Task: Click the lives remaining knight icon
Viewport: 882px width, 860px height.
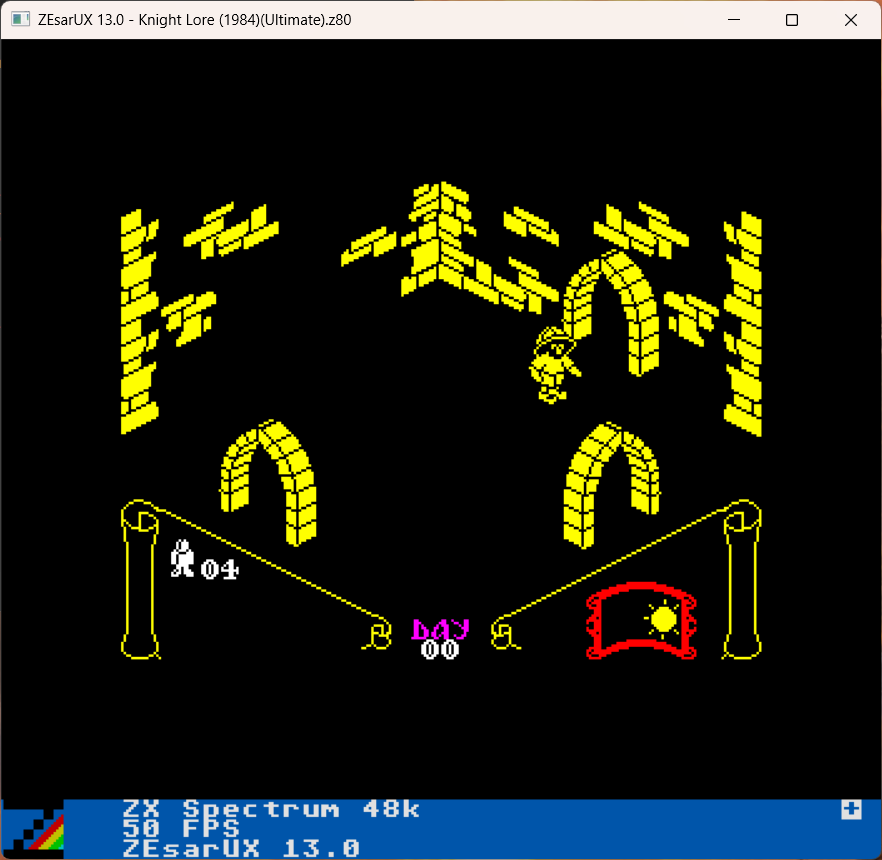Action: coord(182,558)
